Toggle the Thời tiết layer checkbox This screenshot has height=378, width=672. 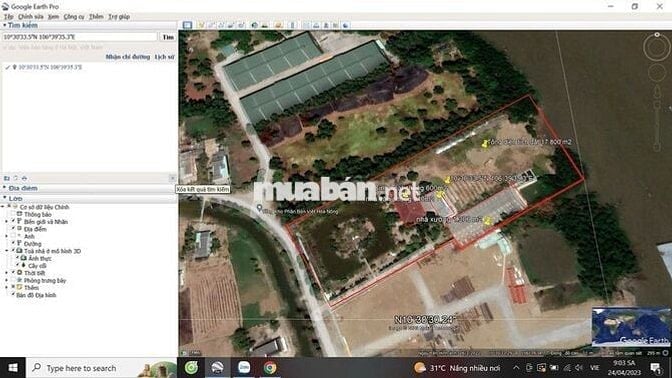(13, 272)
